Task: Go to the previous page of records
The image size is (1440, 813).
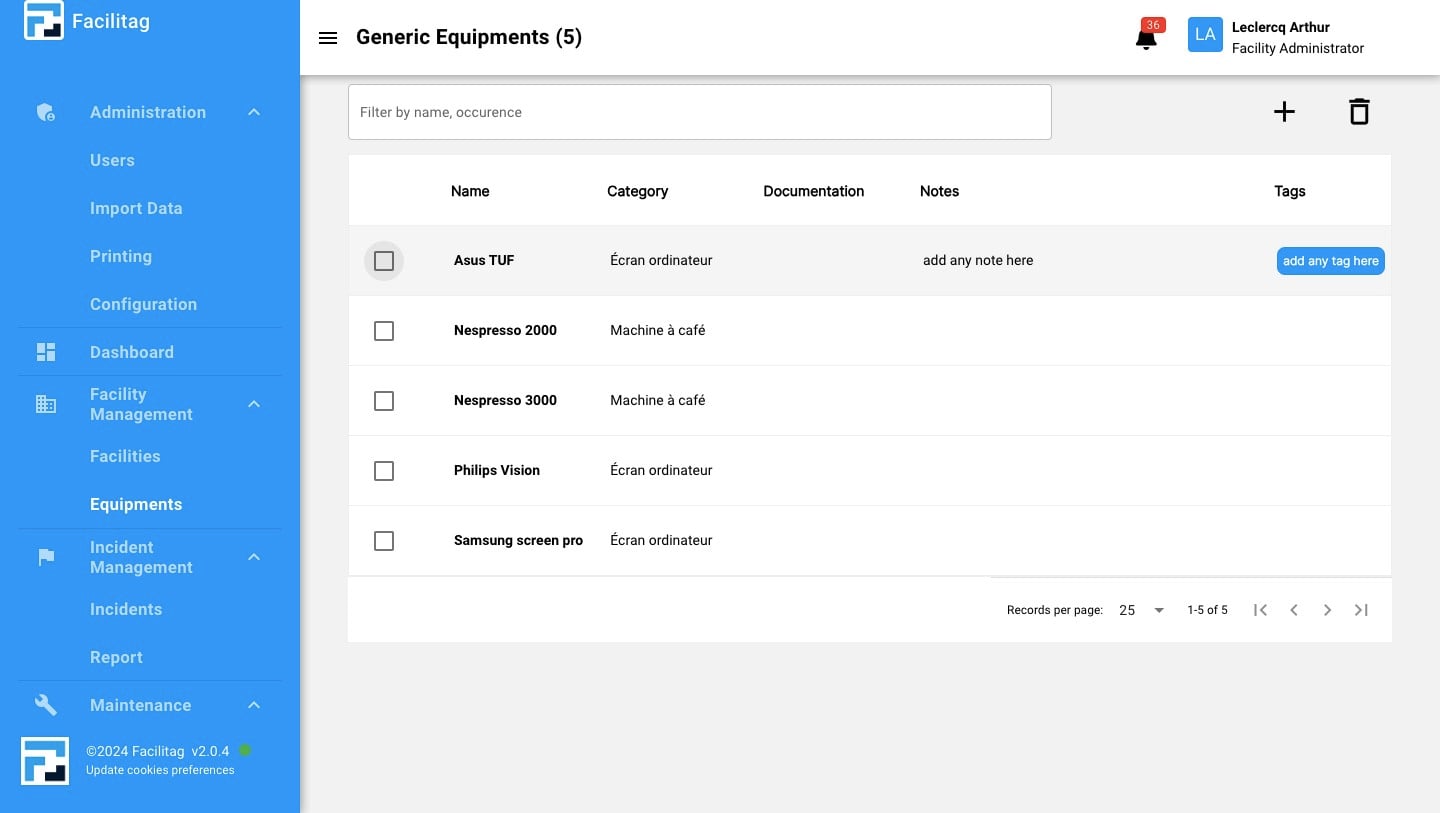Action: point(1294,610)
